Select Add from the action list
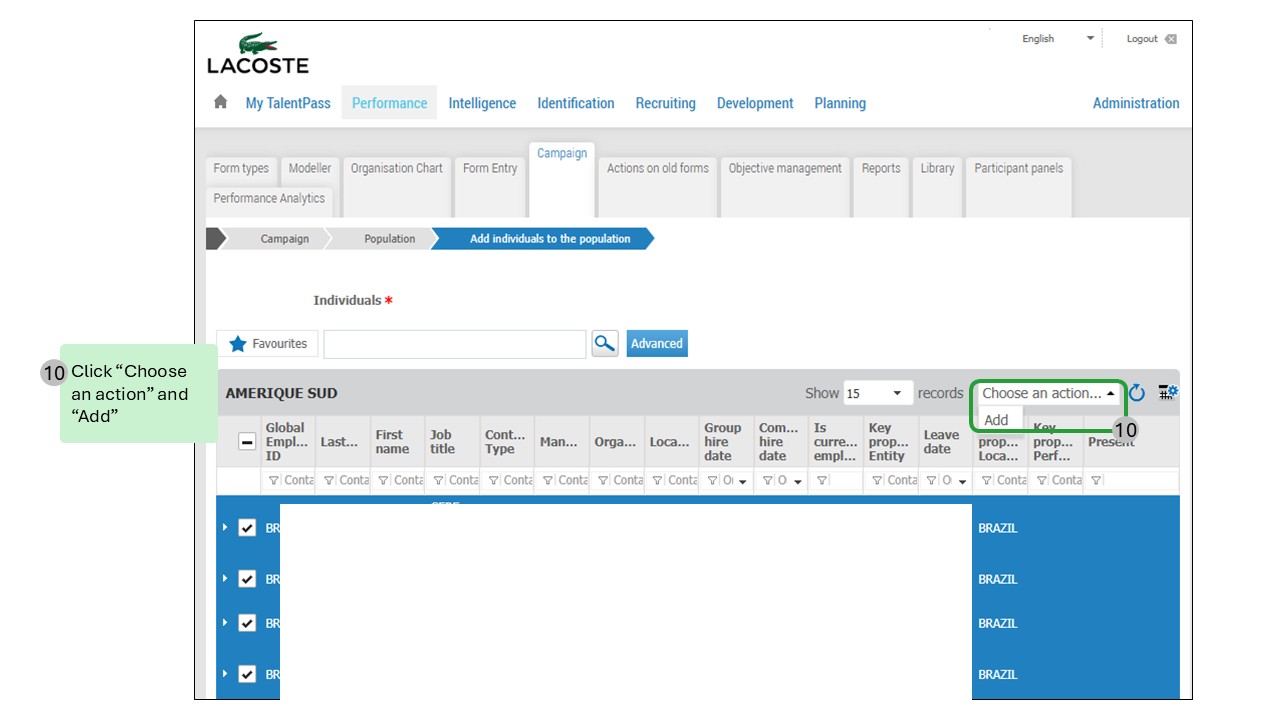This screenshot has width=1280, height=720. click(x=997, y=420)
